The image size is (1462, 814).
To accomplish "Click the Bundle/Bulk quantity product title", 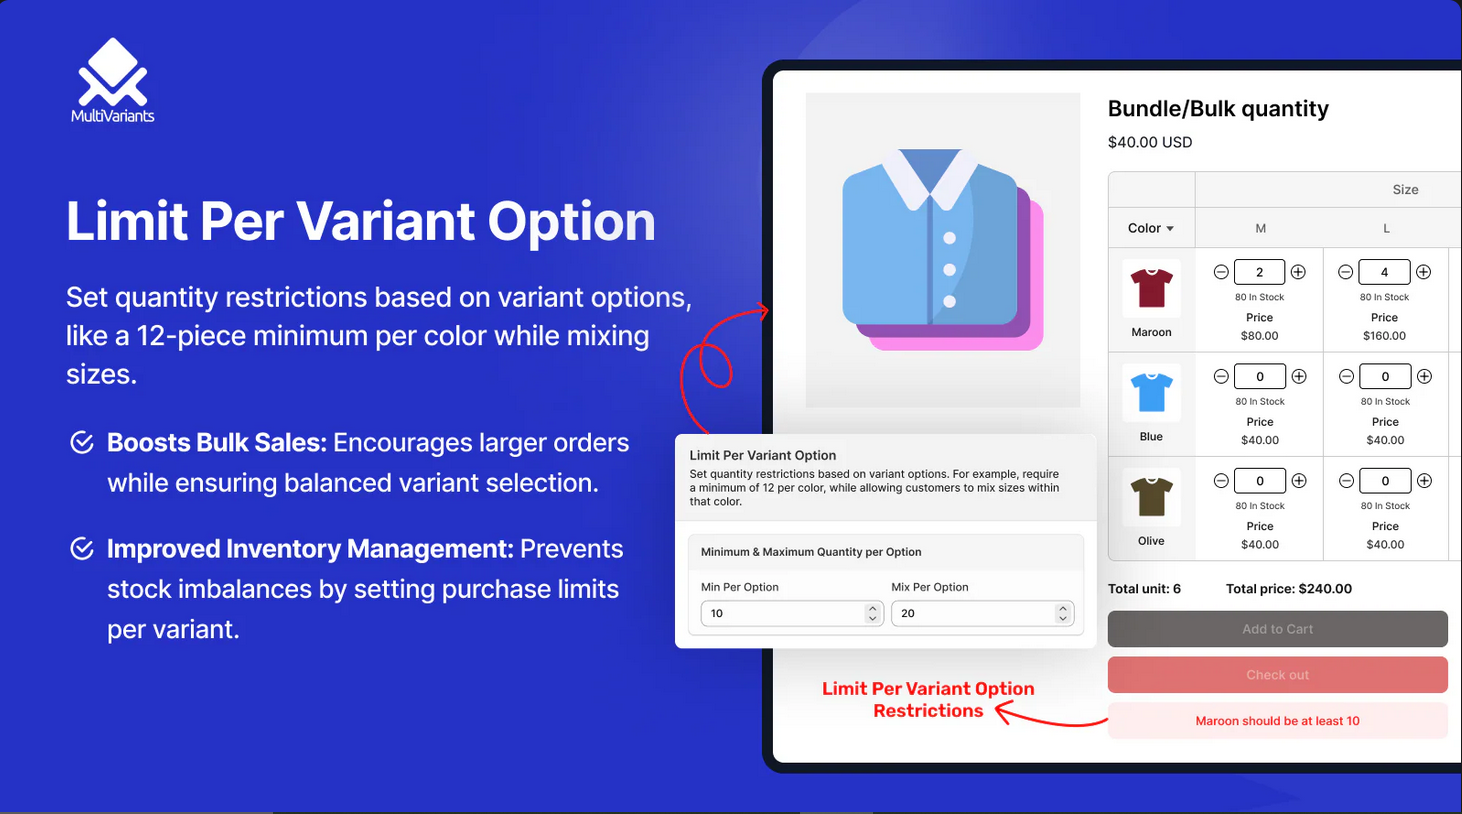I will click(1218, 109).
